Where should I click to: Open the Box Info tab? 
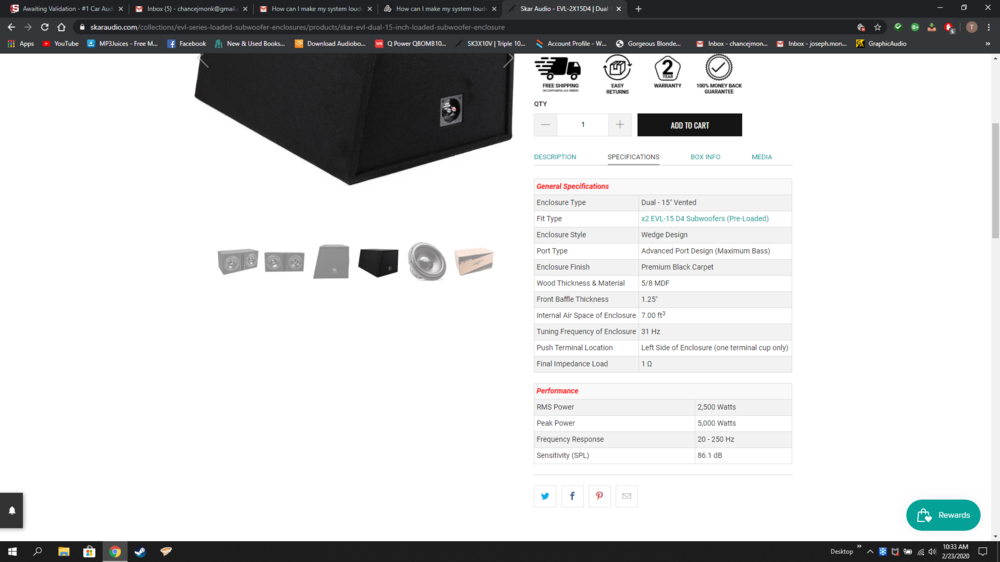[705, 157]
